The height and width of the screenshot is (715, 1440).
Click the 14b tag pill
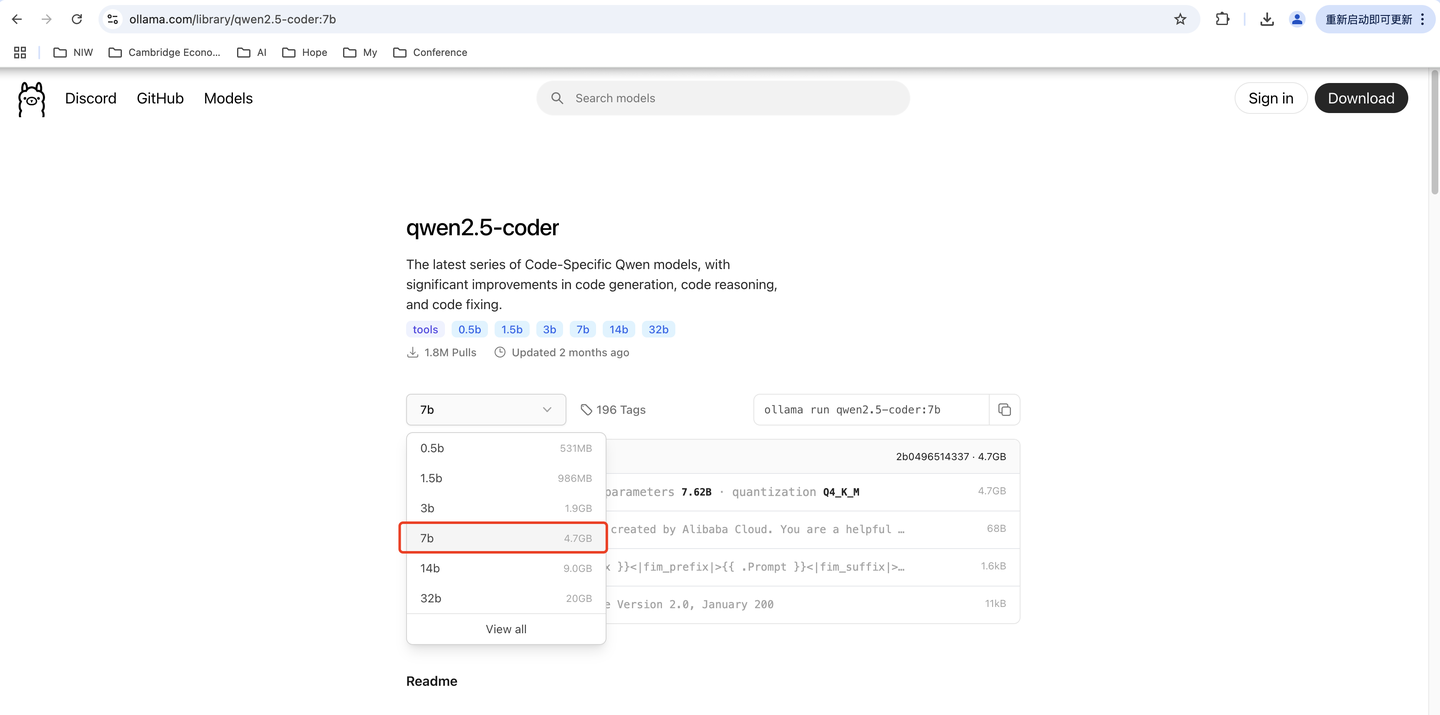pyautogui.click(x=619, y=329)
